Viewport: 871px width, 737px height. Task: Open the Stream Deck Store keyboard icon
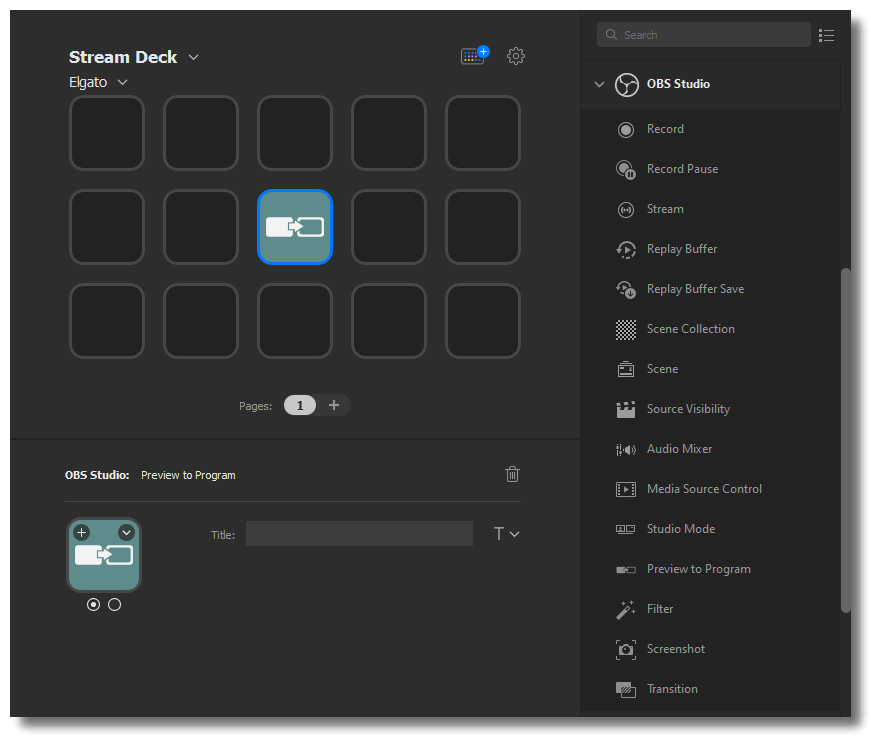[x=474, y=56]
